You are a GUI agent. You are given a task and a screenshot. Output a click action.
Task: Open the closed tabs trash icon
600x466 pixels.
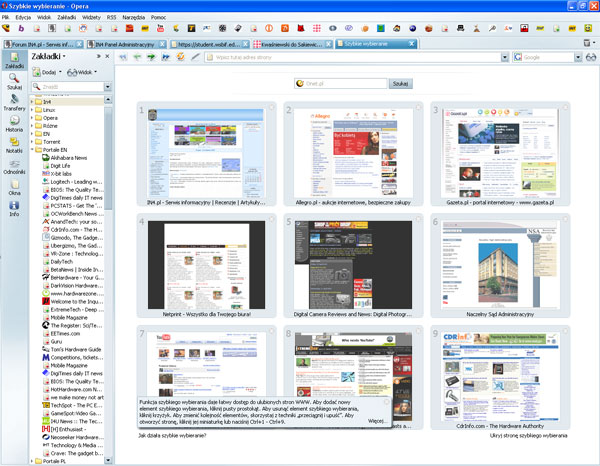(x=587, y=43)
